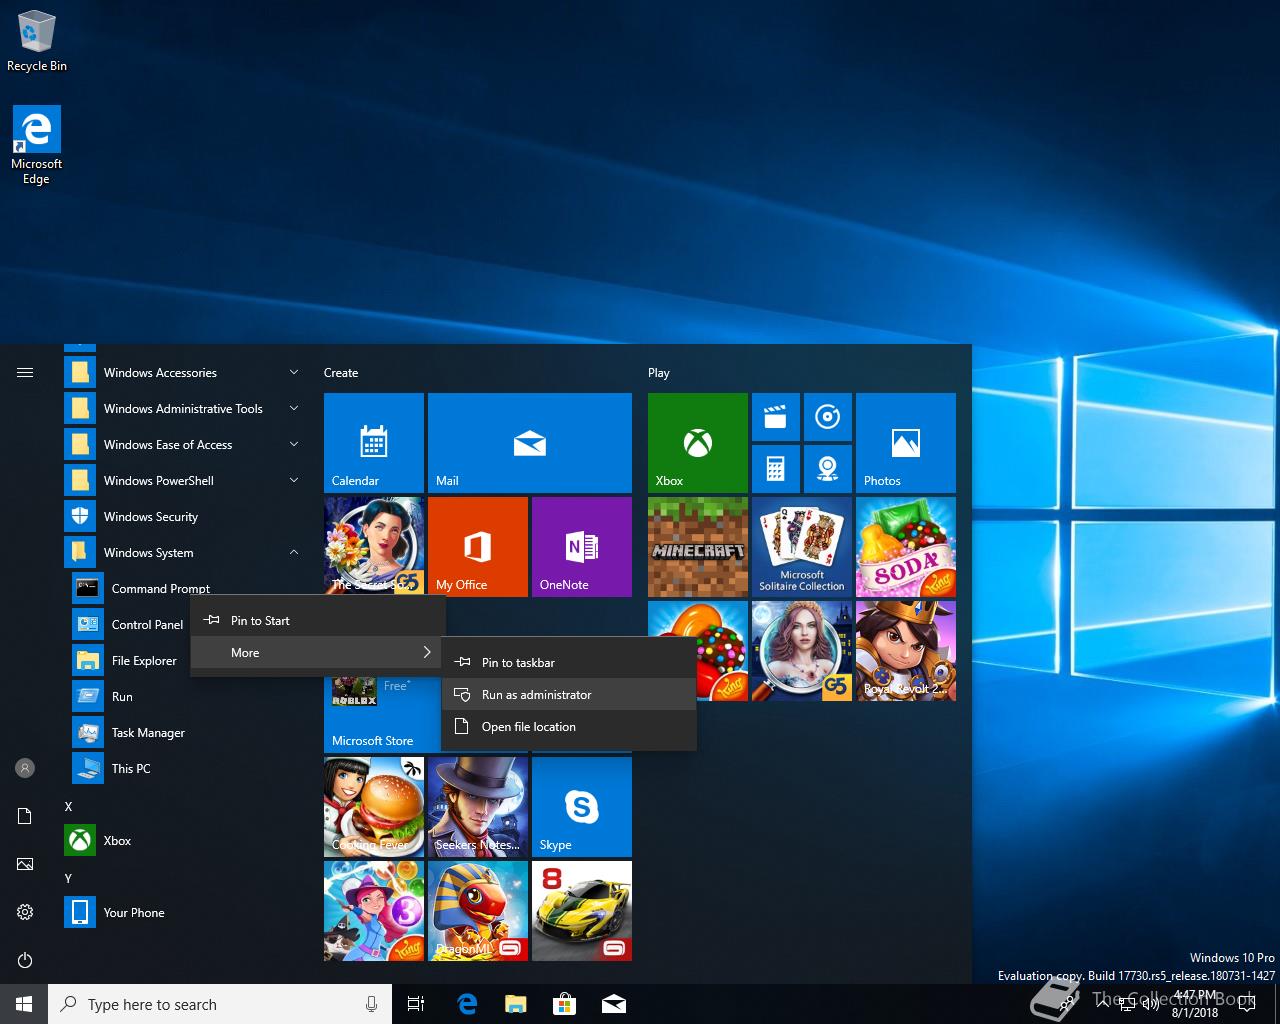Choose Pin to taskbar

point(569,663)
